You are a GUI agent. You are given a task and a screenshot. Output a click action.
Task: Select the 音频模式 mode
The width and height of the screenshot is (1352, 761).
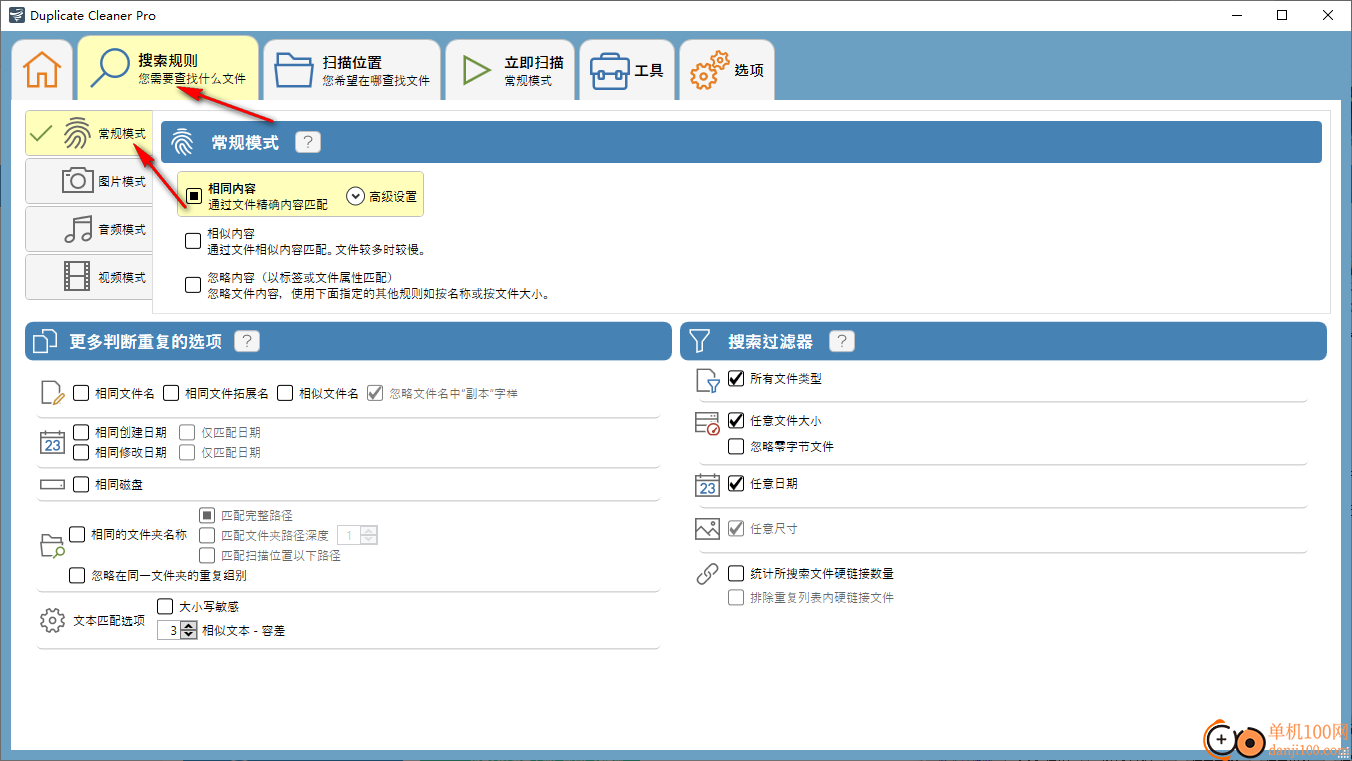pyautogui.click(x=90, y=229)
